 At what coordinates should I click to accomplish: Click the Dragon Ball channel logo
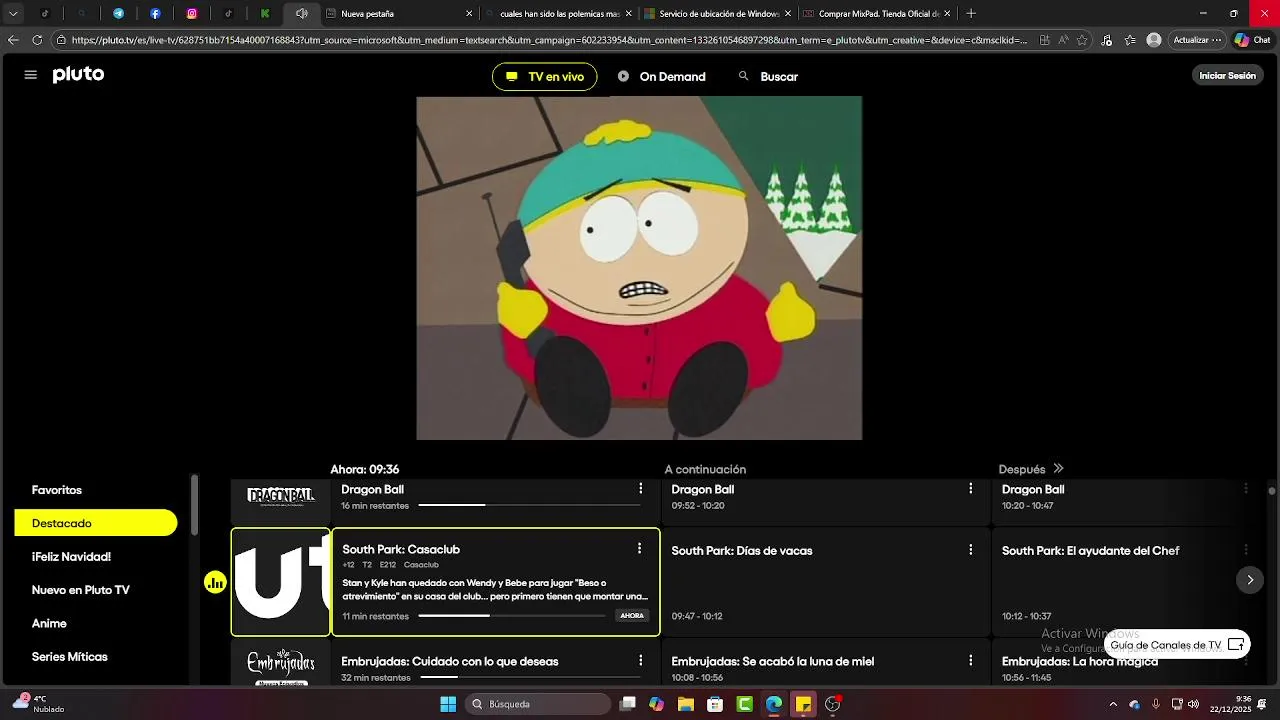pyautogui.click(x=281, y=496)
